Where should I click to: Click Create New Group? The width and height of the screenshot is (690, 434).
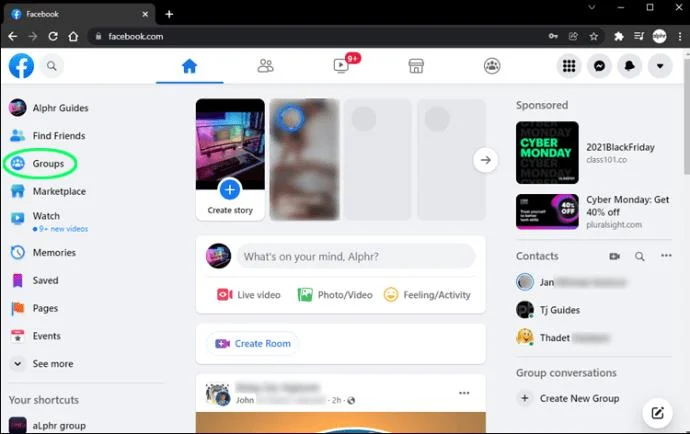point(569,398)
